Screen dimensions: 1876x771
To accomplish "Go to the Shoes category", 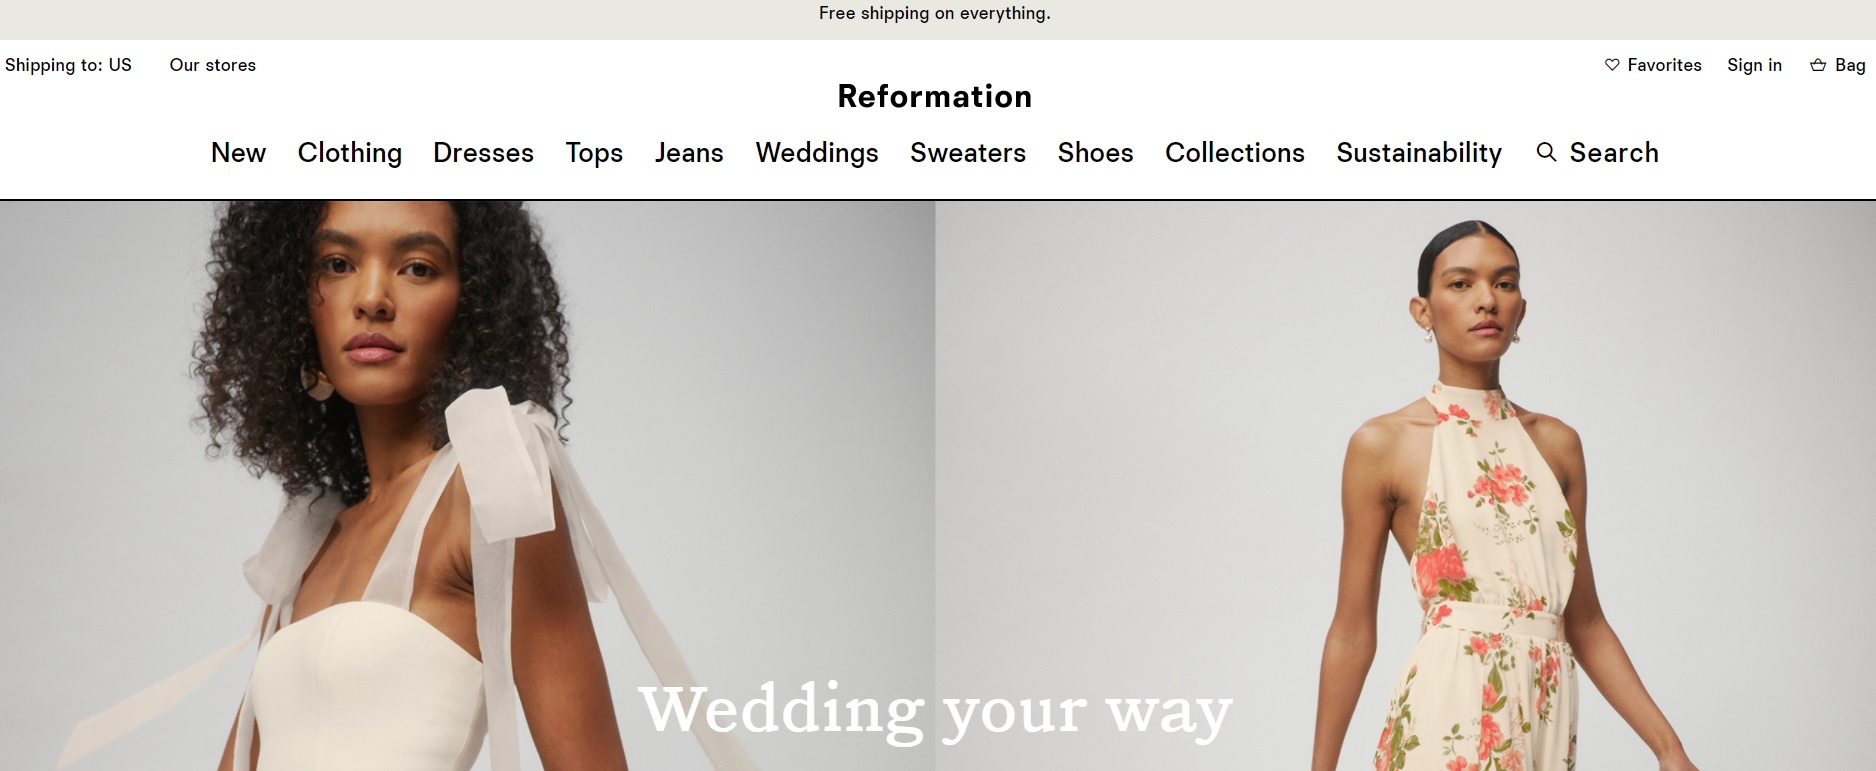I will (1095, 152).
